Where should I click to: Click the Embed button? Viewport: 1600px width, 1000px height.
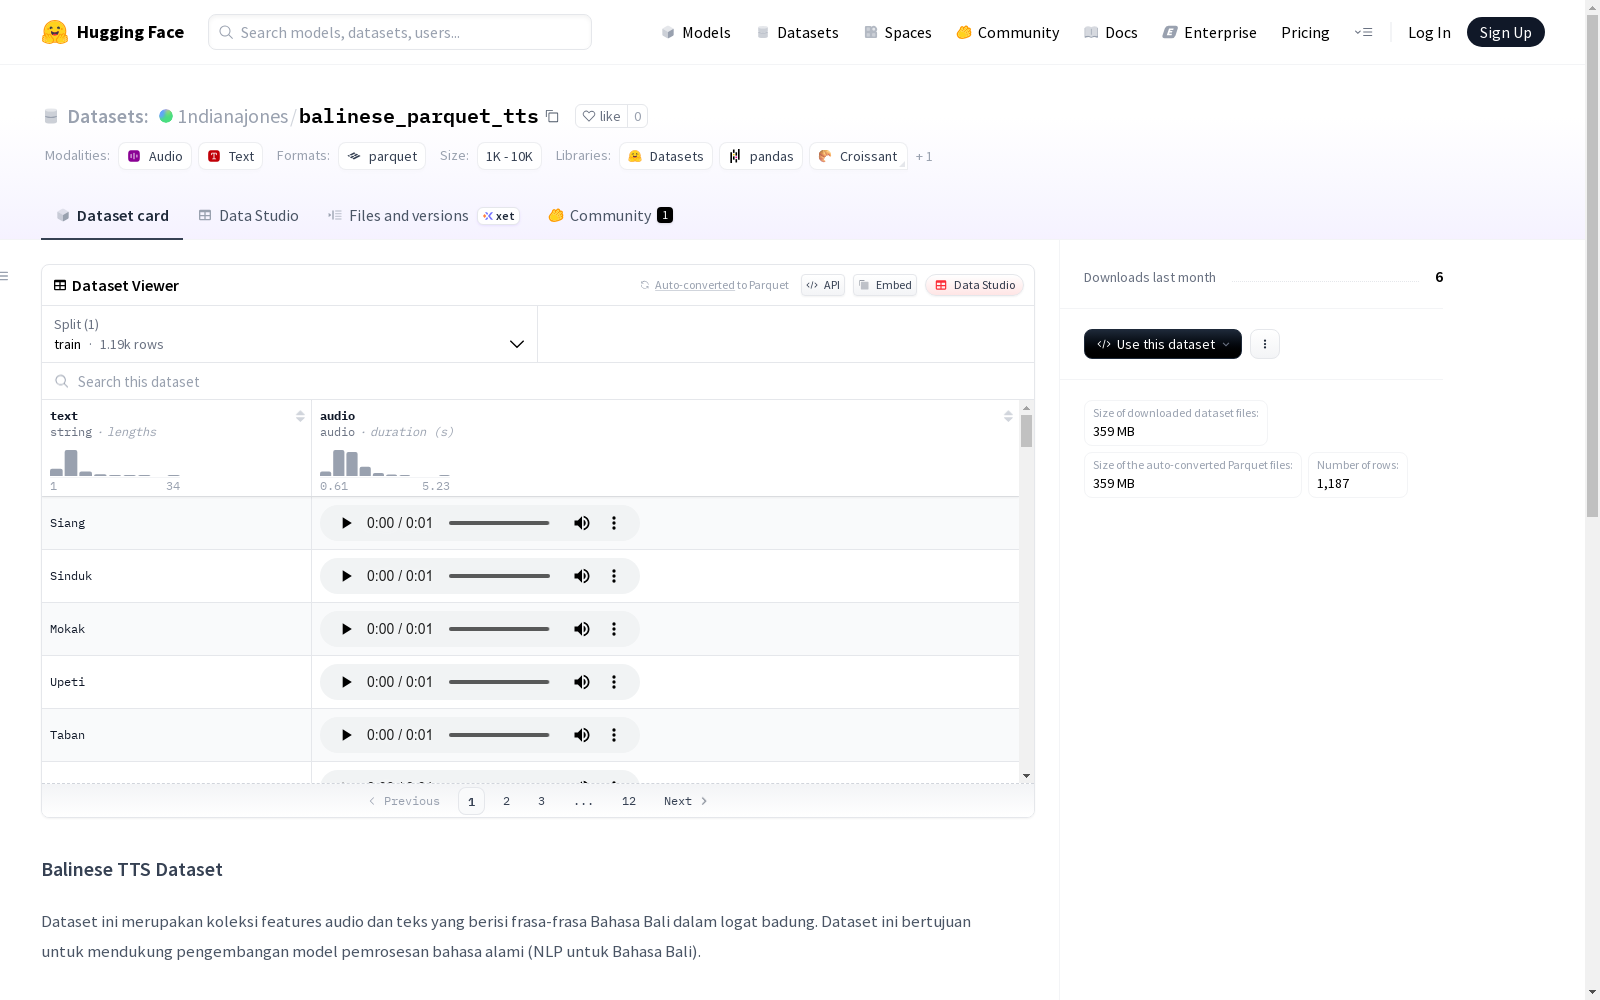[885, 285]
